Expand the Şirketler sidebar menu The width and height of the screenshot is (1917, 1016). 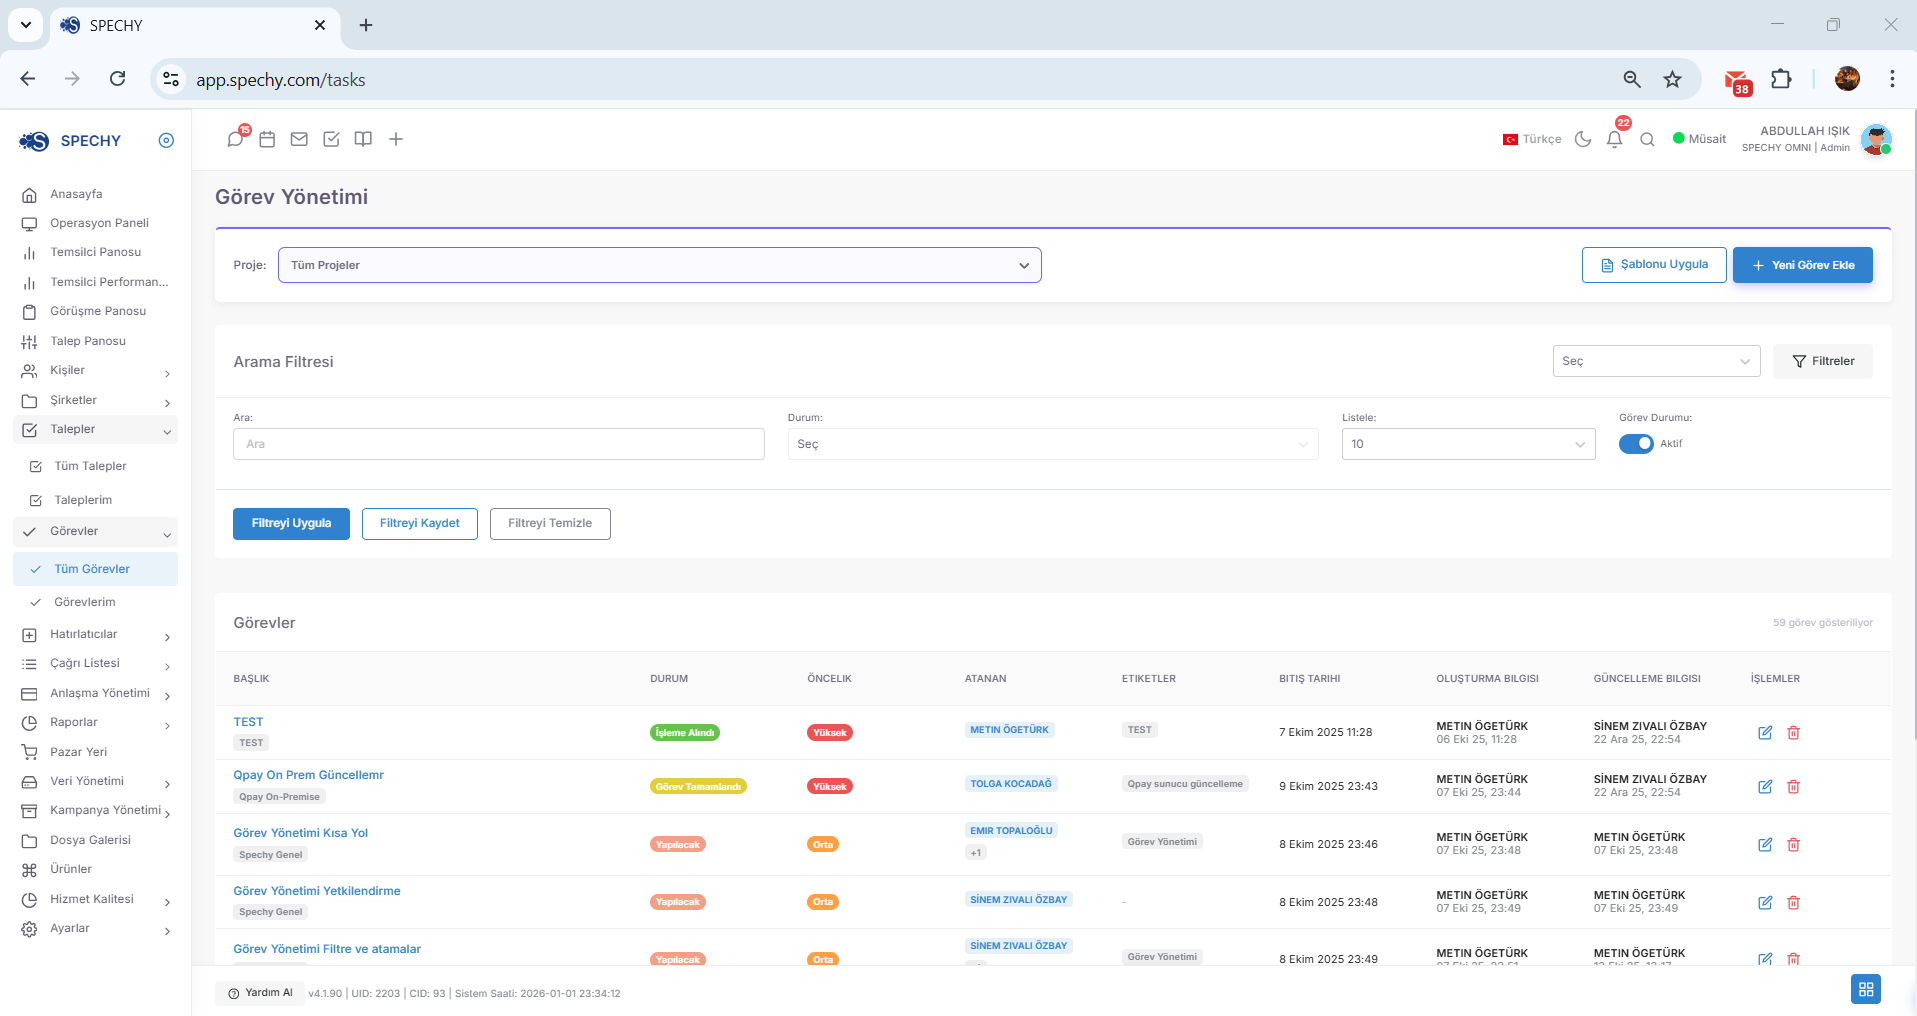[x=95, y=400]
